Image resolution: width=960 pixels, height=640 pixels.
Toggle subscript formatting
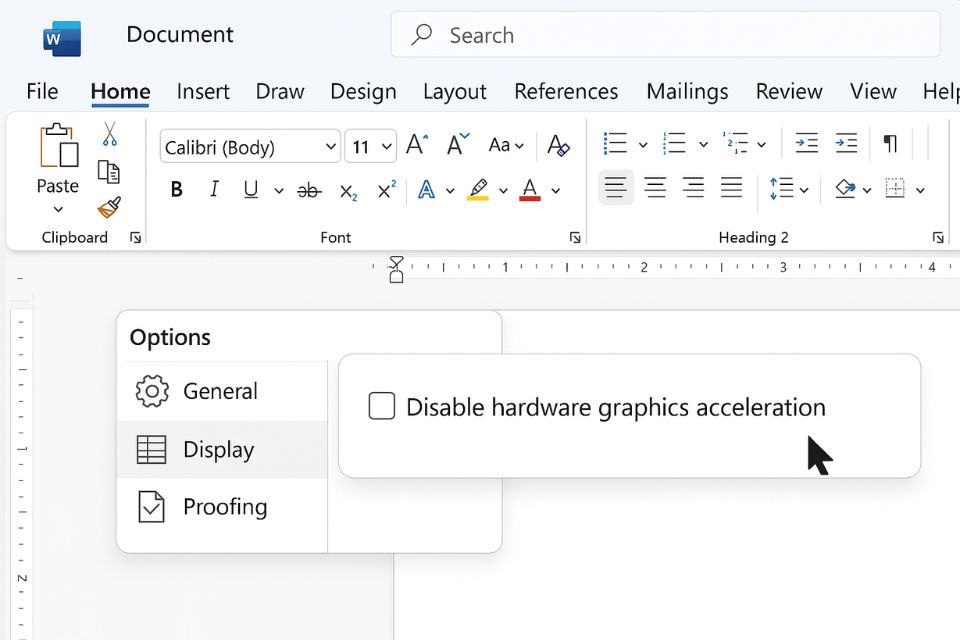click(348, 191)
